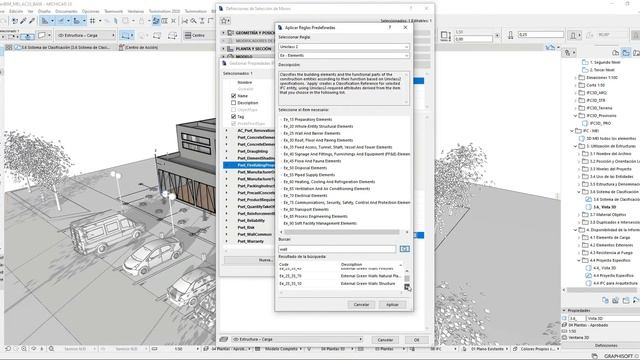Select External Green Walls Structure result row

point(340,283)
